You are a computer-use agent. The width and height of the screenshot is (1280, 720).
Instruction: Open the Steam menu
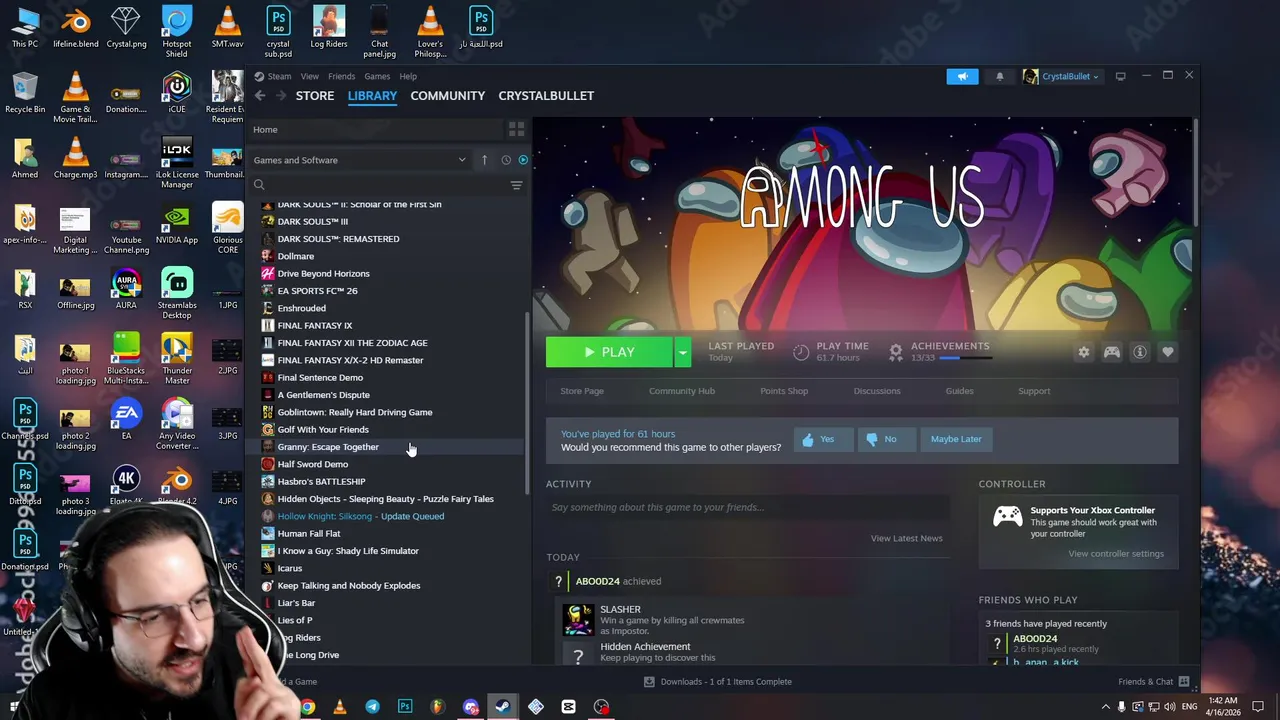(279, 76)
